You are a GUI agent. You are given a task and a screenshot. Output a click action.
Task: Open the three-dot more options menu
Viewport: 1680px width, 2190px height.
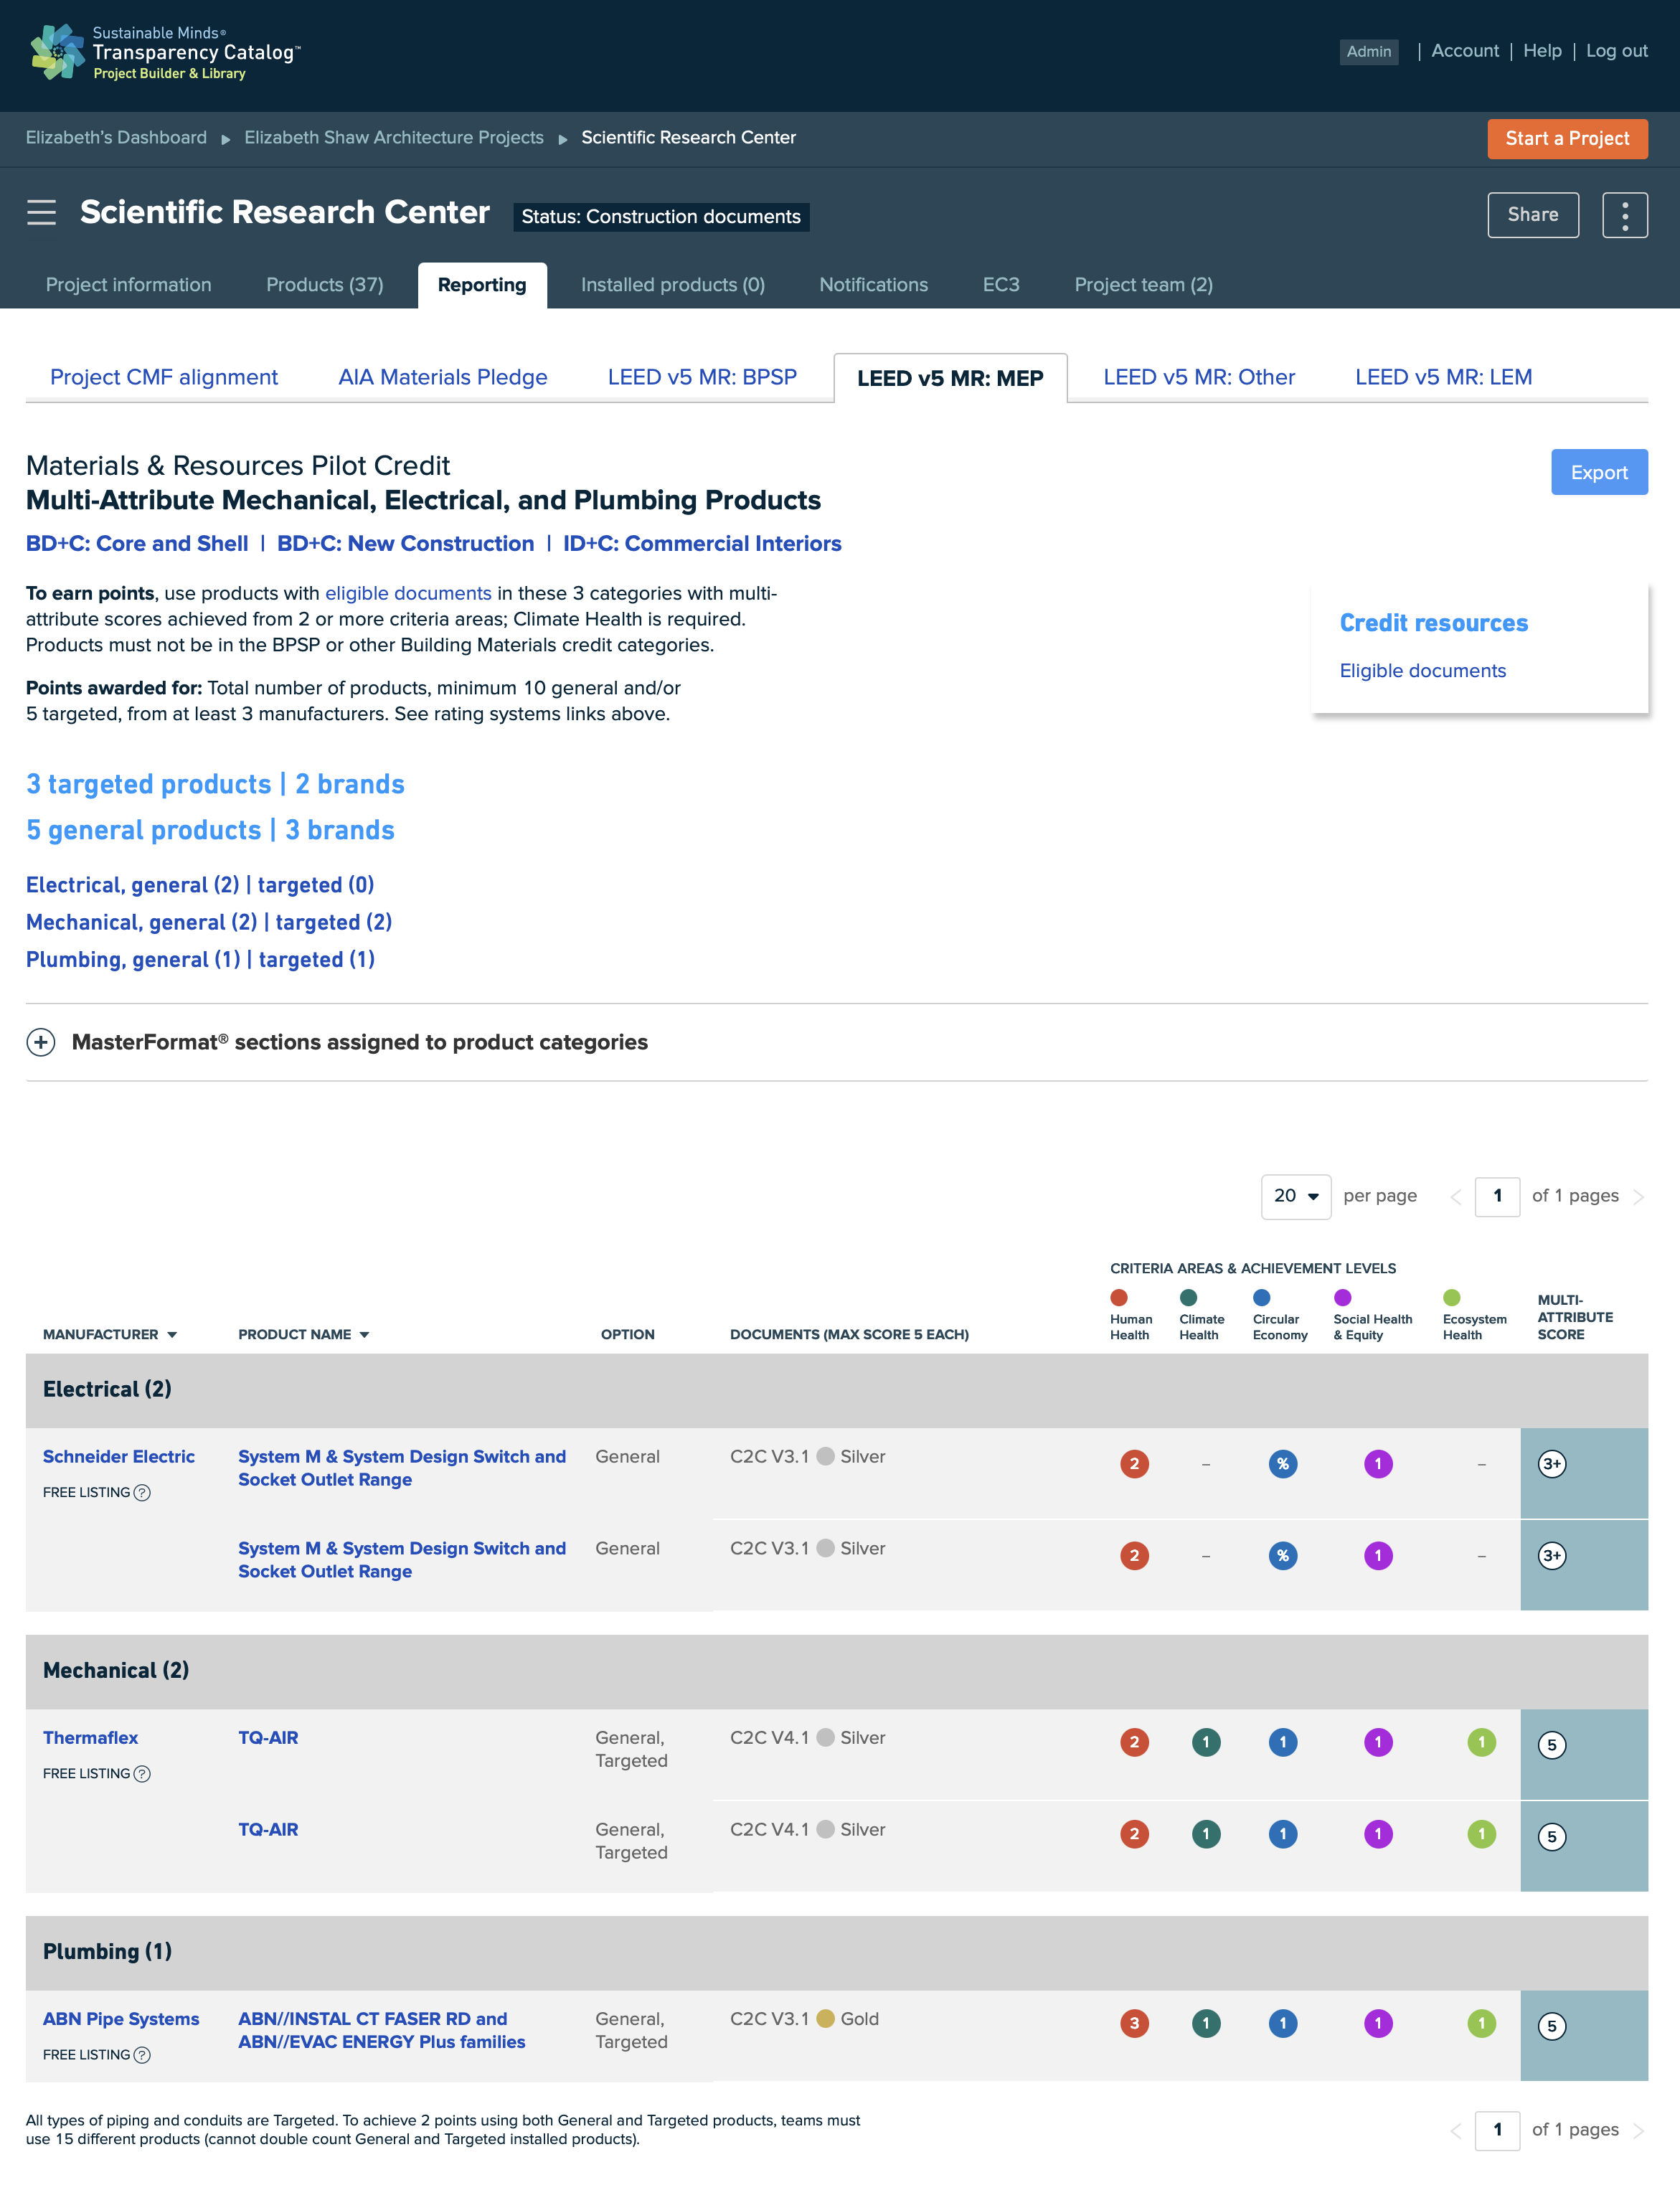(1624, 215)
